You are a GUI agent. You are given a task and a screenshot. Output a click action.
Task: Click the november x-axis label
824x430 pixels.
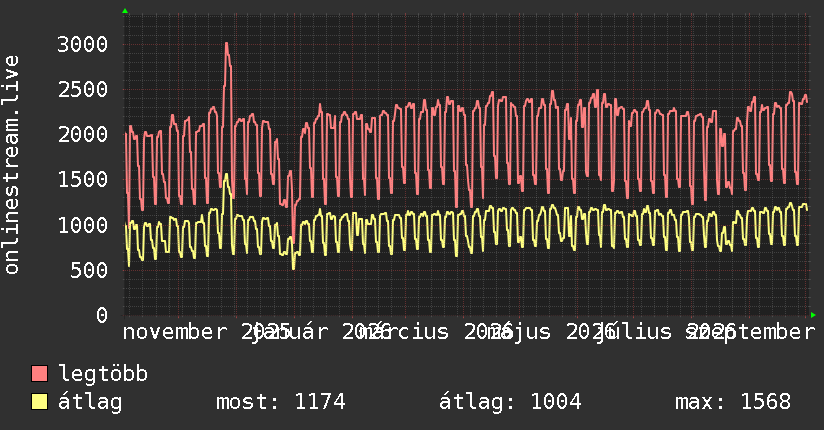[175, 332]
